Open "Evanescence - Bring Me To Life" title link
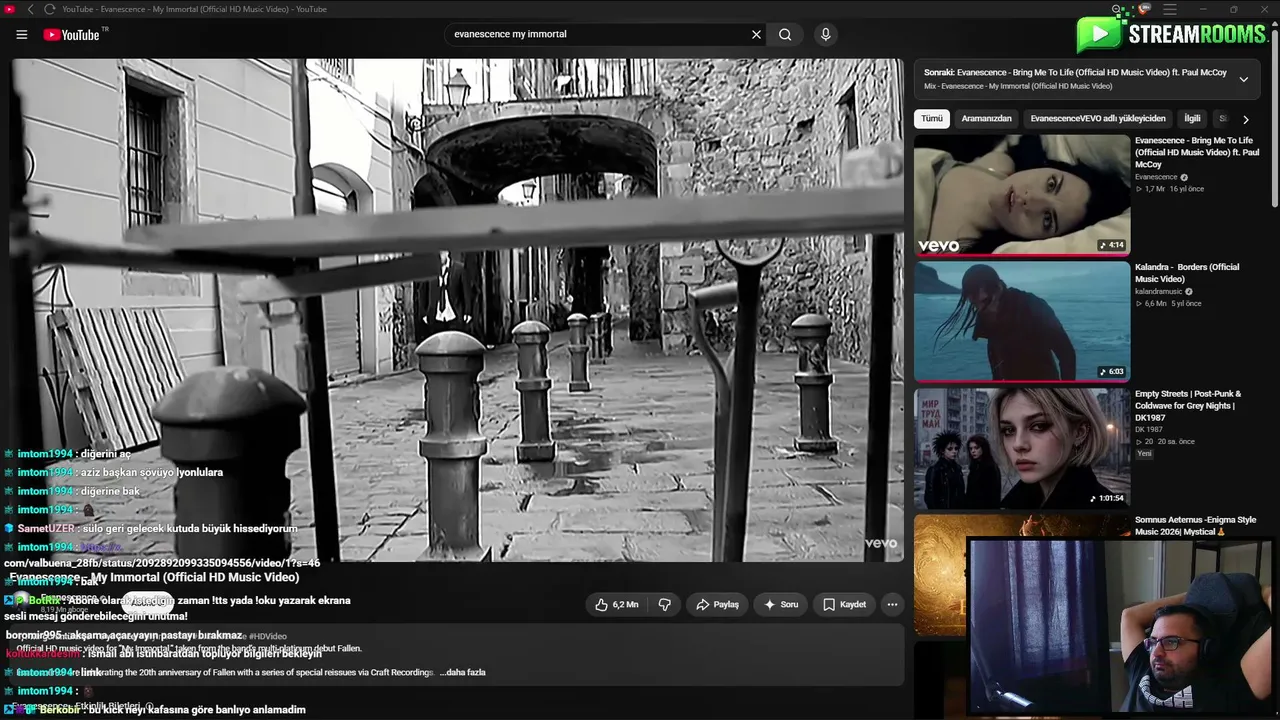 (1197, 152)
